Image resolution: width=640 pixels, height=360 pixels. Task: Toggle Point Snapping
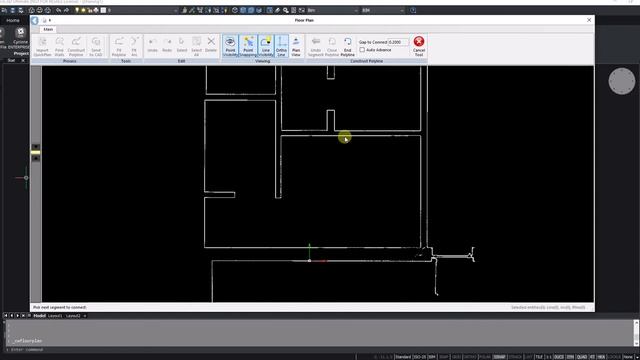pos(248,46)
